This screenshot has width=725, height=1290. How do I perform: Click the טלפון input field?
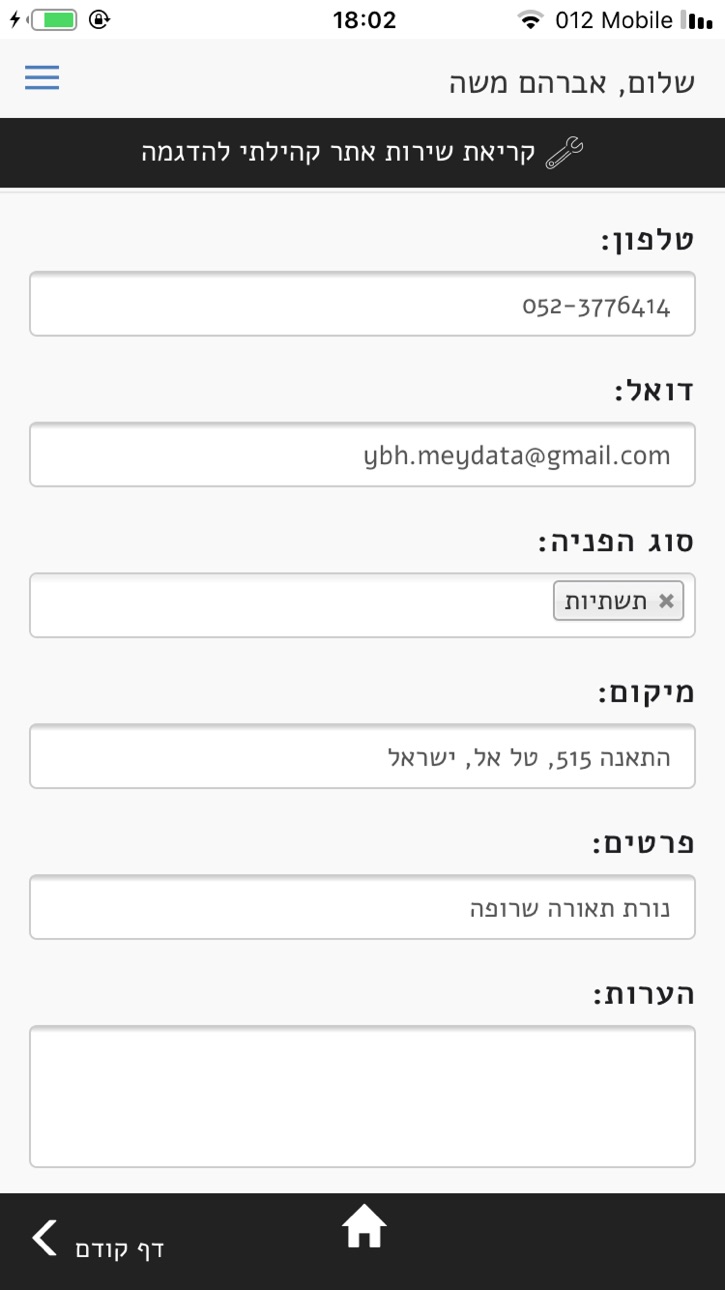click(362, 304)
